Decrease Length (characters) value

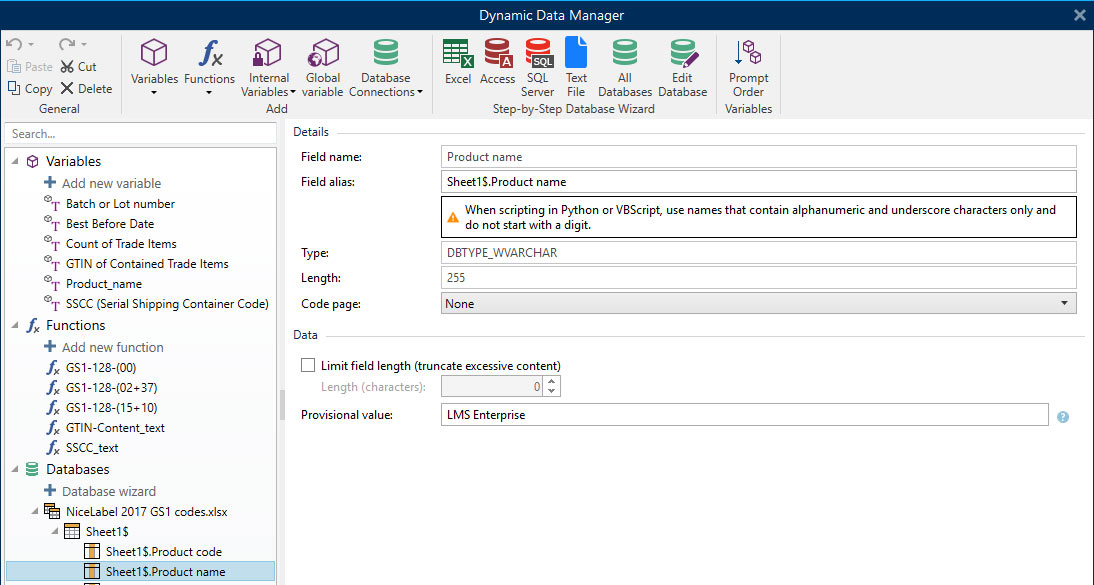551,391
